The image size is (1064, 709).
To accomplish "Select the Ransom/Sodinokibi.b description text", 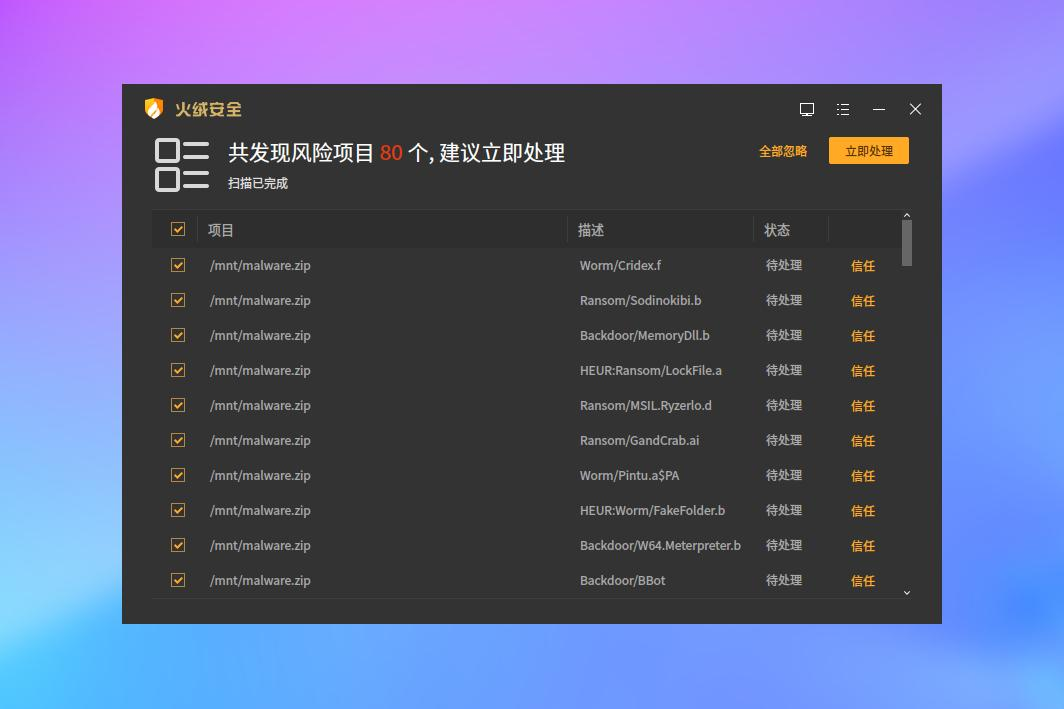I will pos(641,300).
